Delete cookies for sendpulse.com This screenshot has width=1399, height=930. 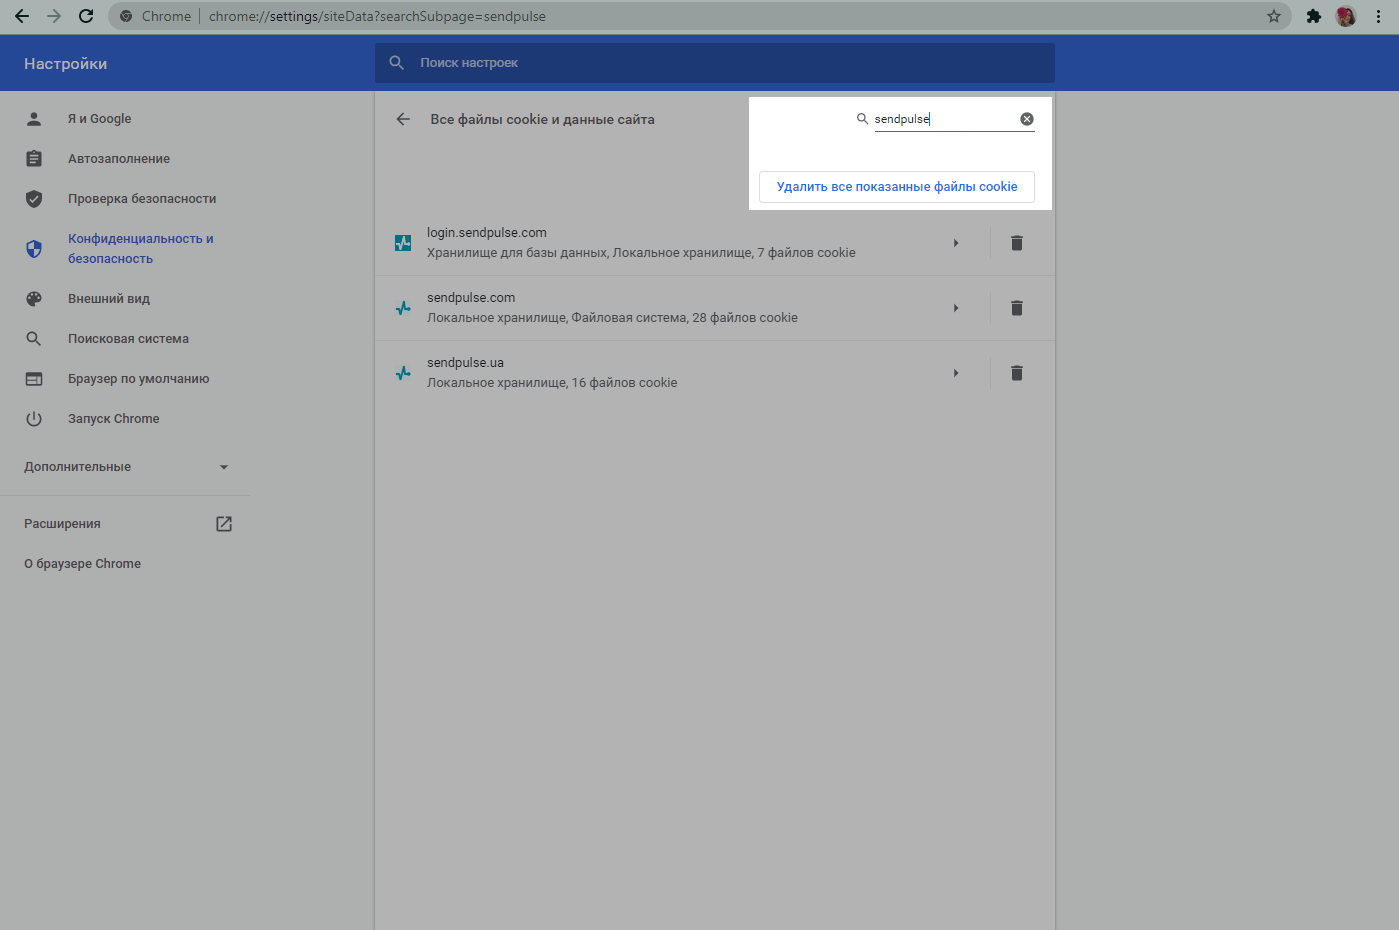1017,308
